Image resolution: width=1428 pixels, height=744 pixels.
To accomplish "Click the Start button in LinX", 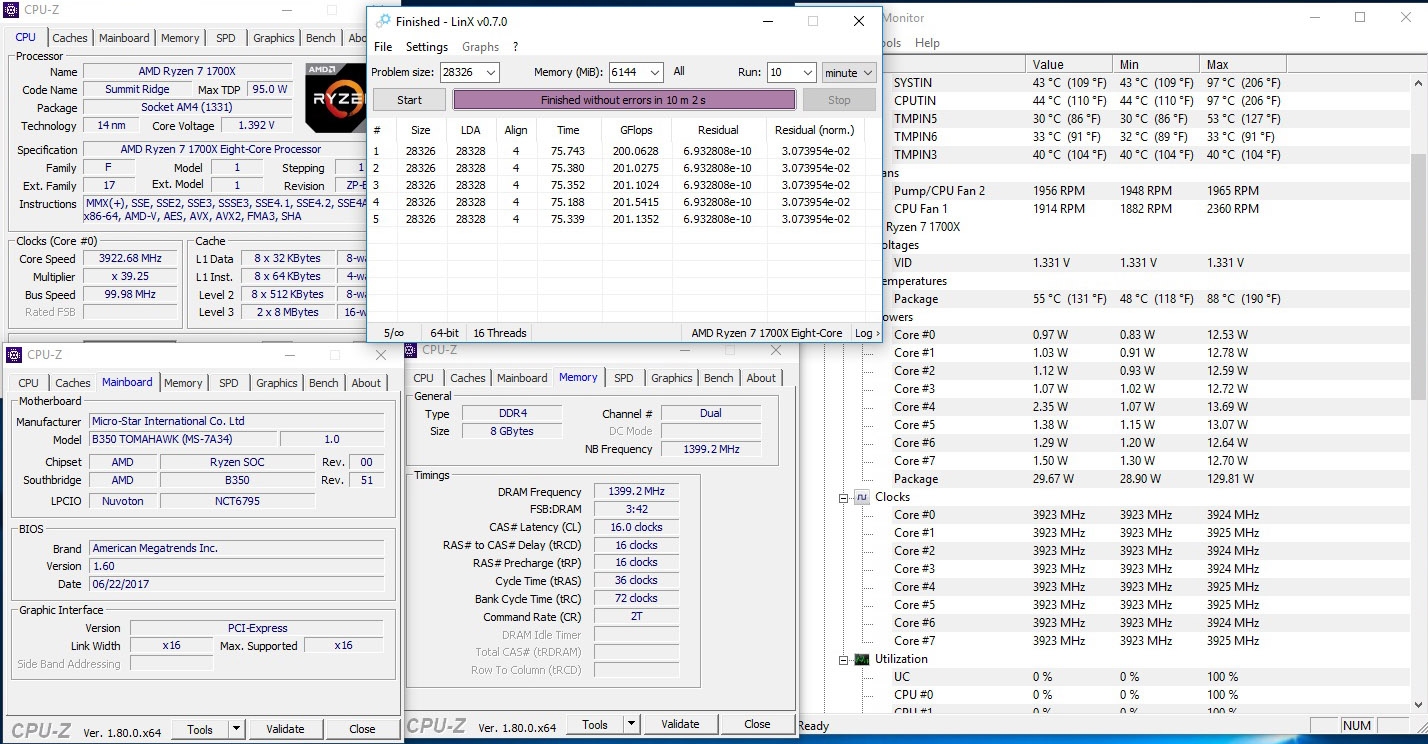I will coord(409,100).
